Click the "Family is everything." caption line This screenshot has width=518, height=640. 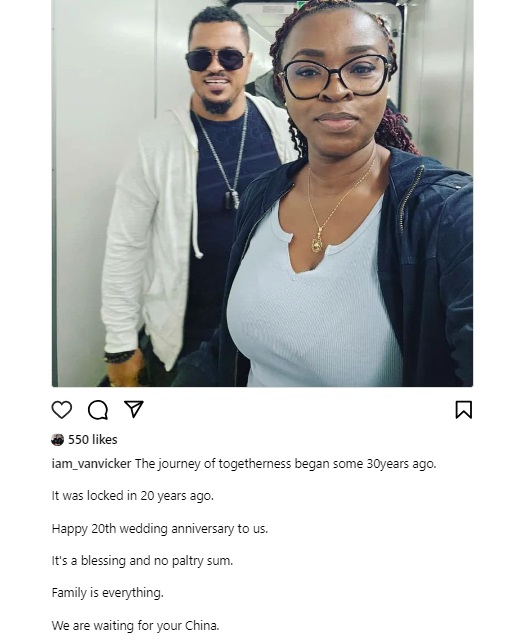pyautogui.click(x=107, y=593)
